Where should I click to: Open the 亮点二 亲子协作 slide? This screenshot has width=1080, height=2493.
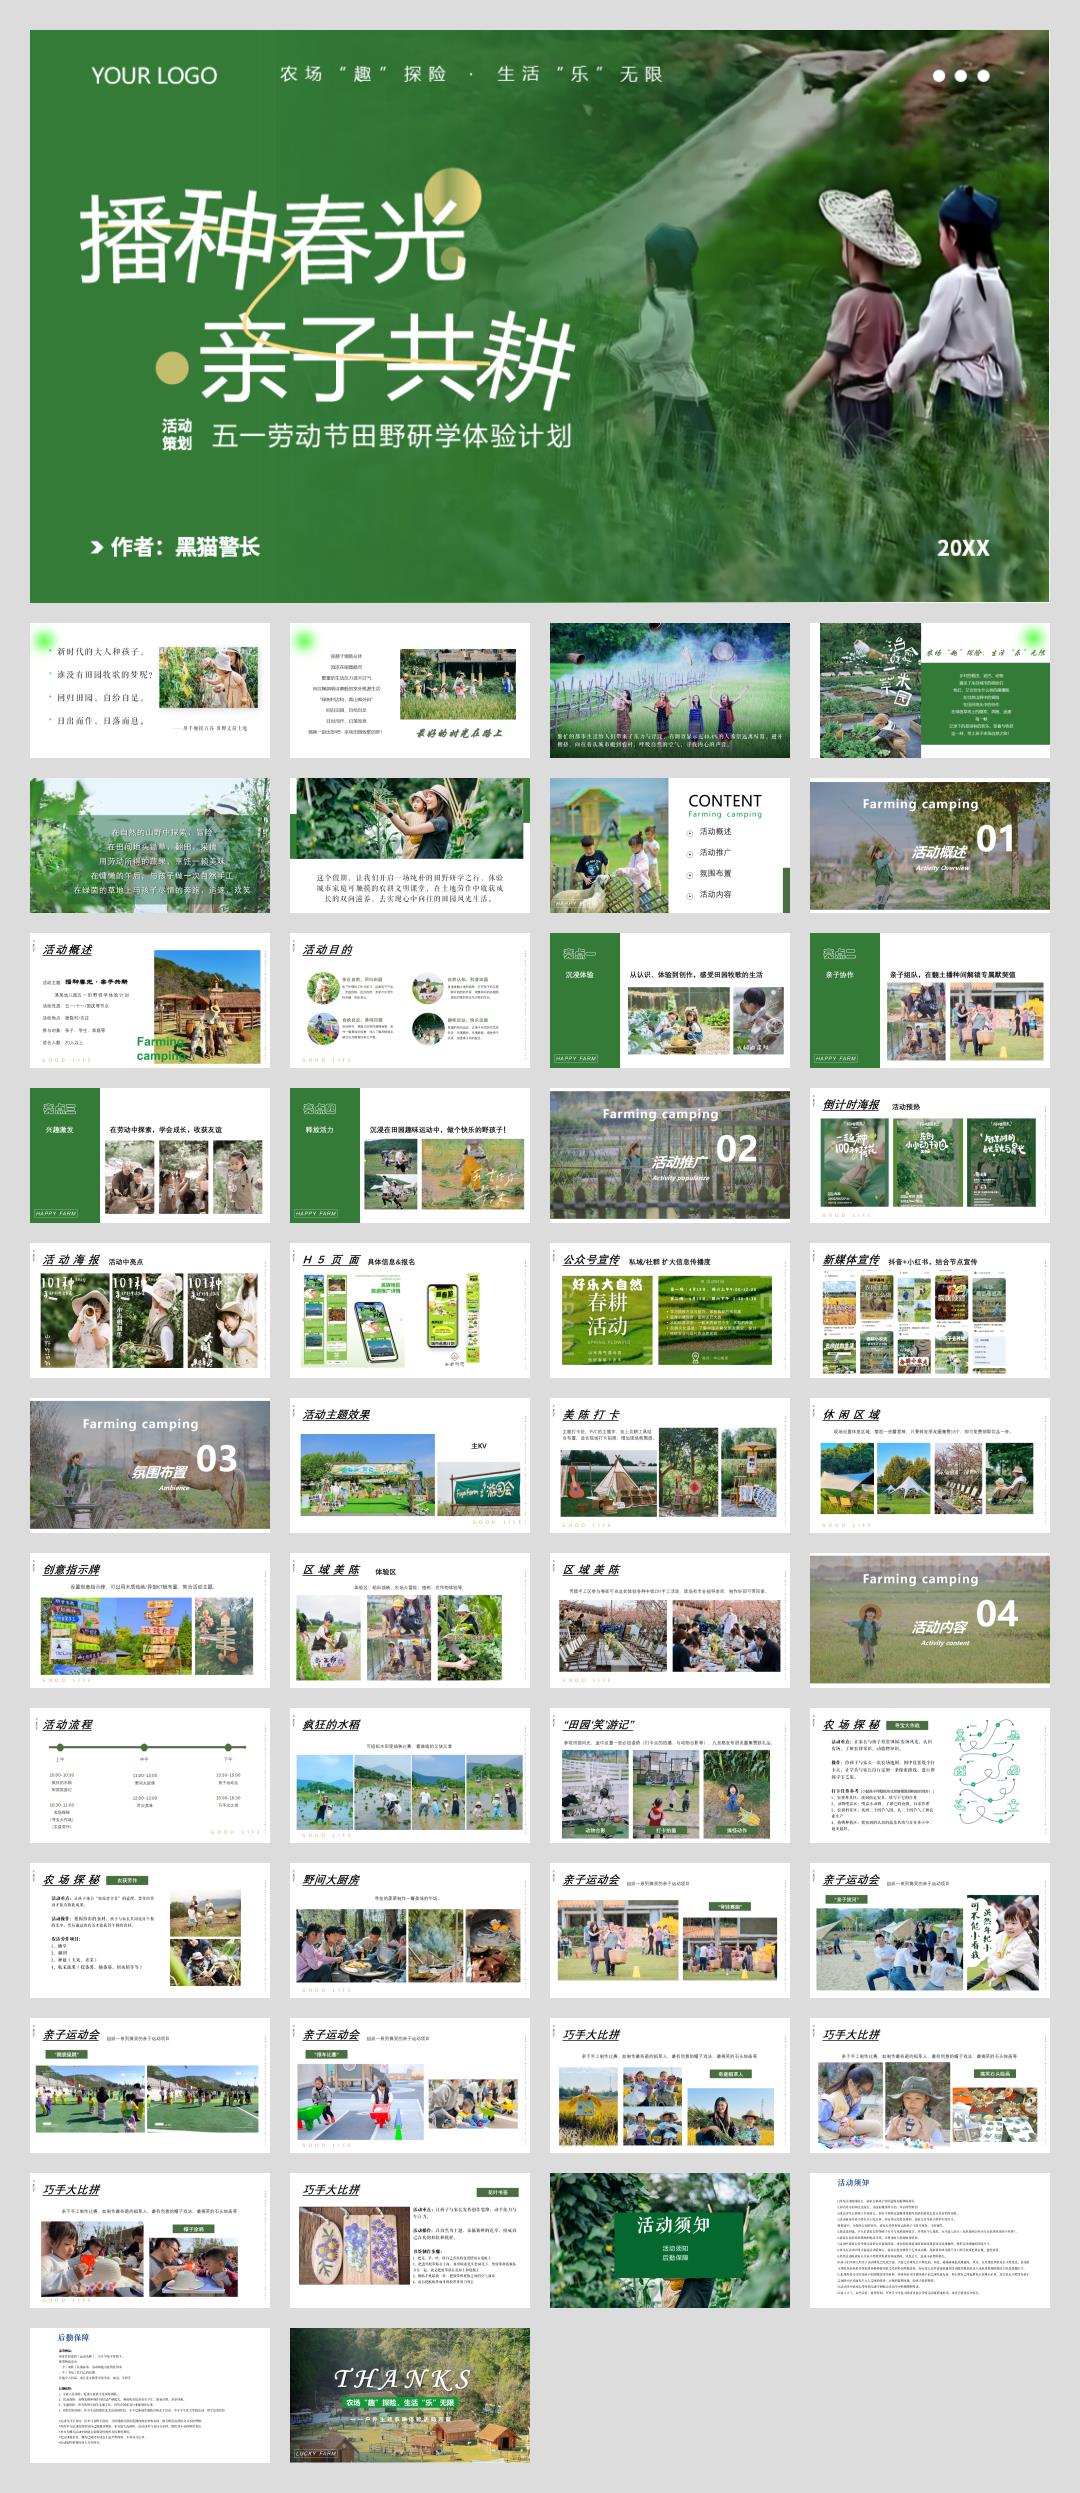pyautogui.click(x=930, y=1000)
